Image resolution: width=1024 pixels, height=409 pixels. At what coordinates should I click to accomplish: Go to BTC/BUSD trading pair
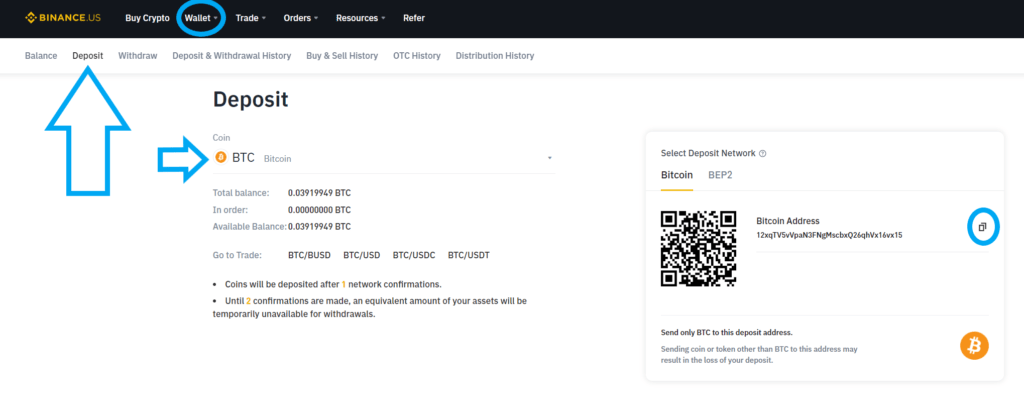310,255
